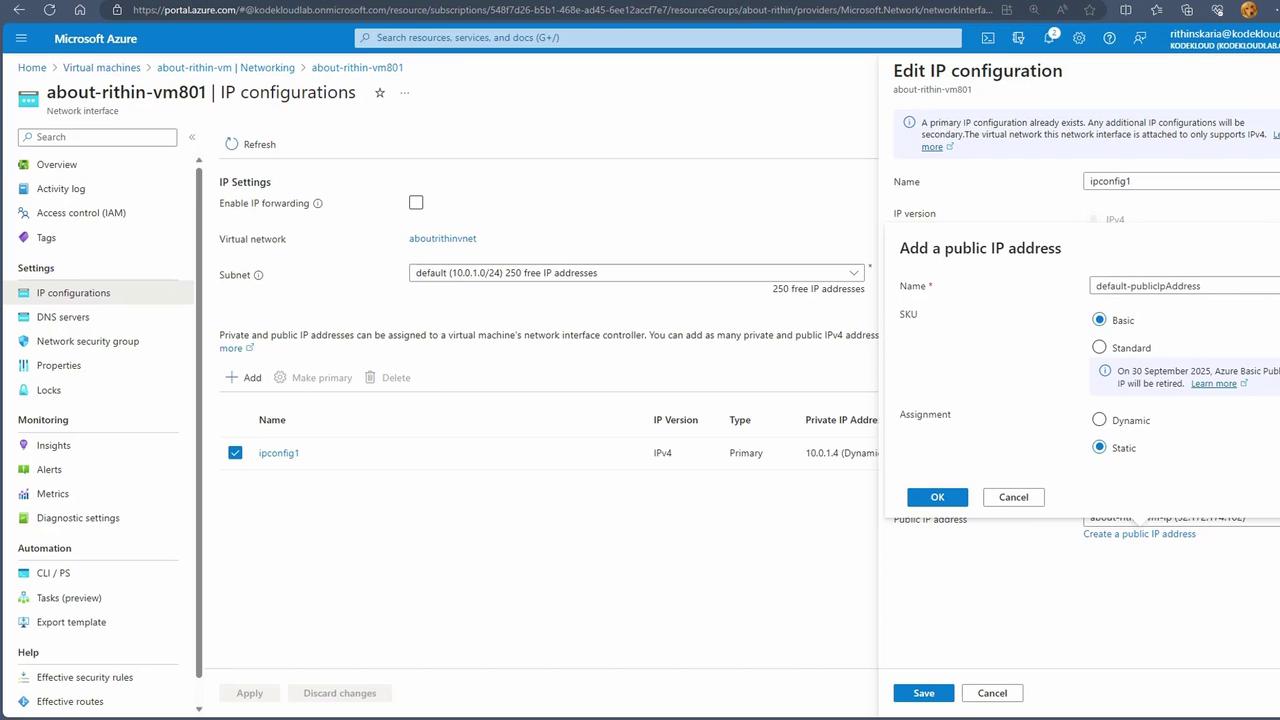Open the more options ellipsis beside the title
Screen dimensions: 1280x720
click(x=405, y=93)
